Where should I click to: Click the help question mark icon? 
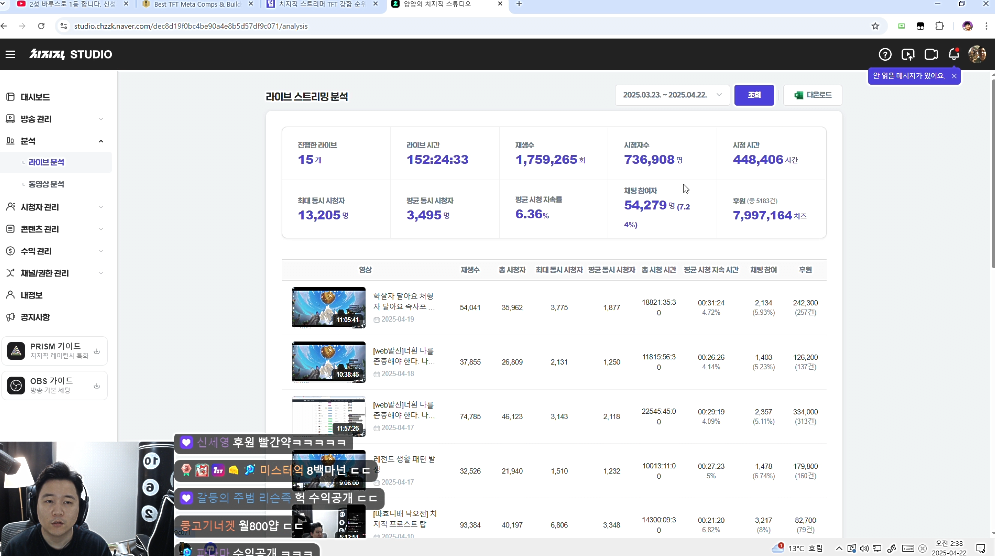[x=884, y=54]
